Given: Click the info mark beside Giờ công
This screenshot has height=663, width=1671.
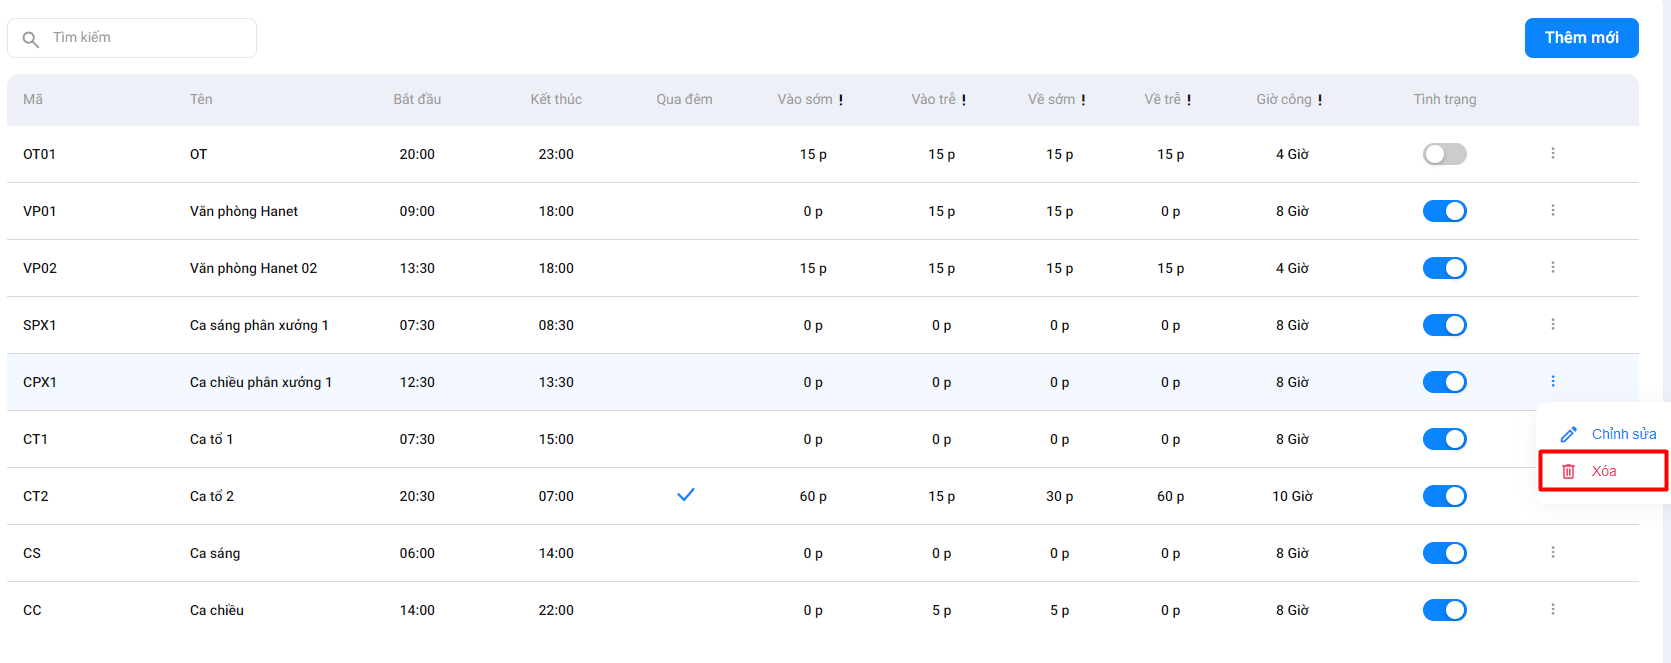Looking at the screenshot, I should pos(1320,100).
